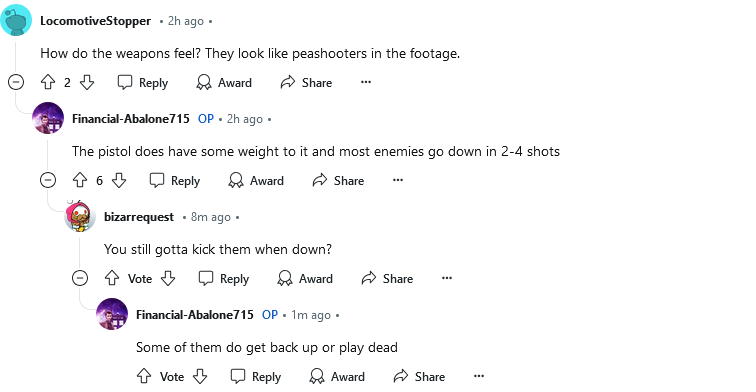Viewport: 756px width, 392px height.
Task: Downvote the 'play dead' reply
Action: 200,376
